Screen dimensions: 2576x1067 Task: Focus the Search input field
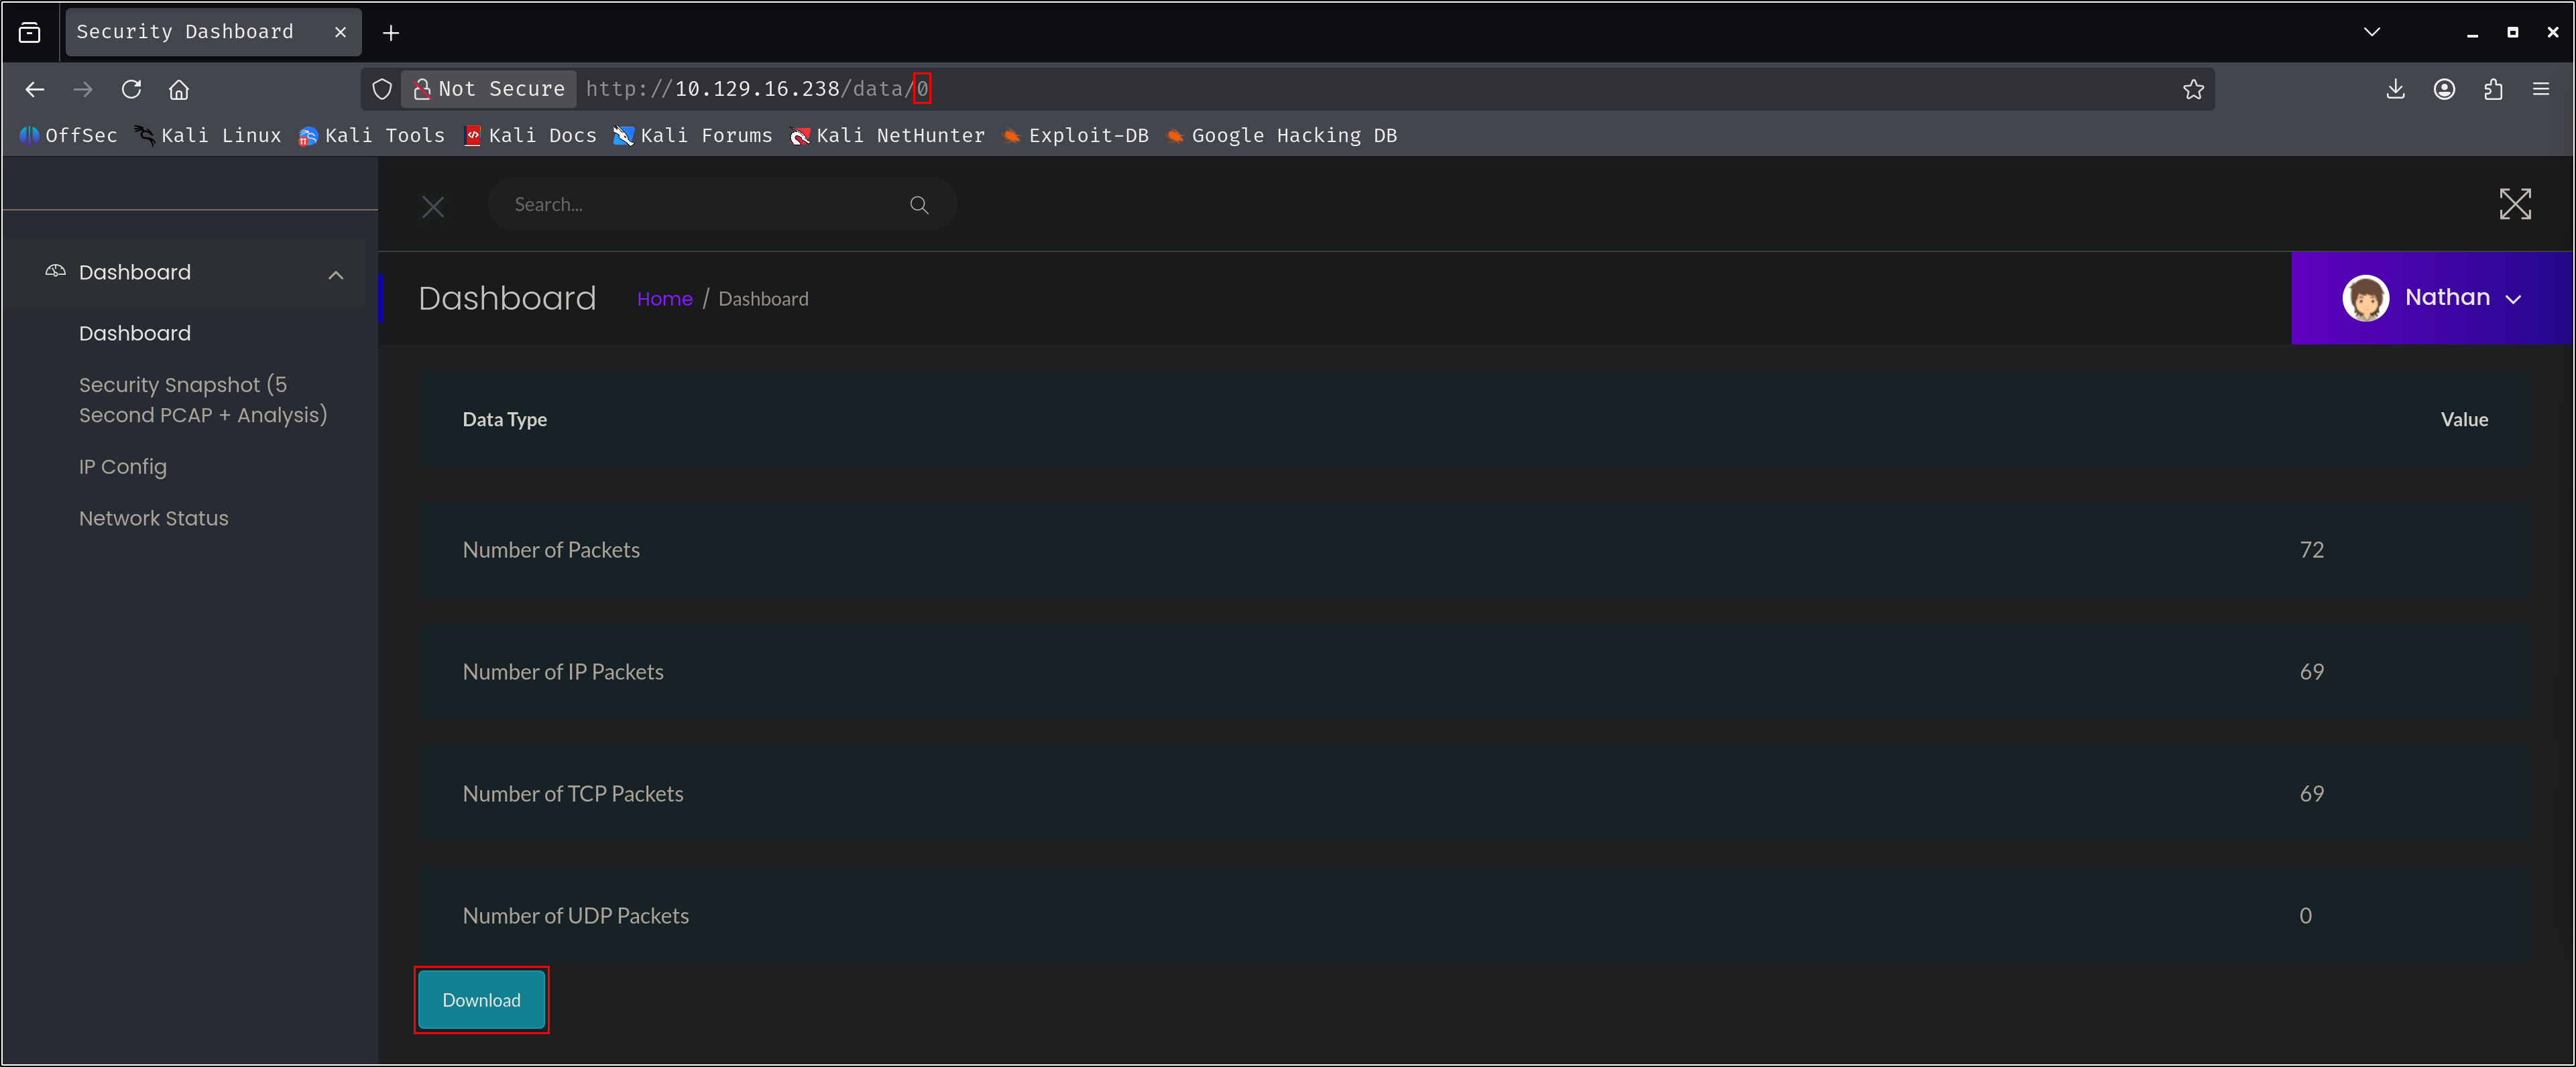pyautogui.click(x=700, y=205)
